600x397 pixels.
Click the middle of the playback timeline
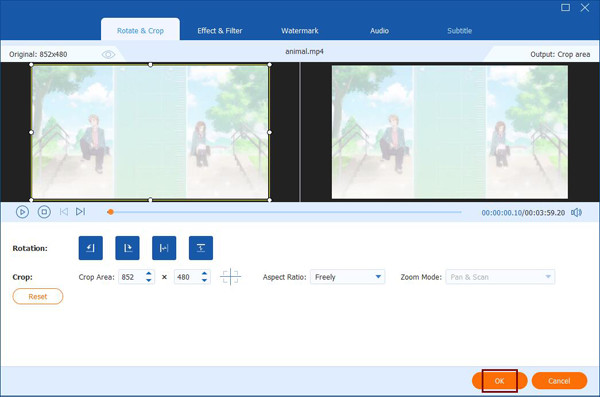pos(285,212)
